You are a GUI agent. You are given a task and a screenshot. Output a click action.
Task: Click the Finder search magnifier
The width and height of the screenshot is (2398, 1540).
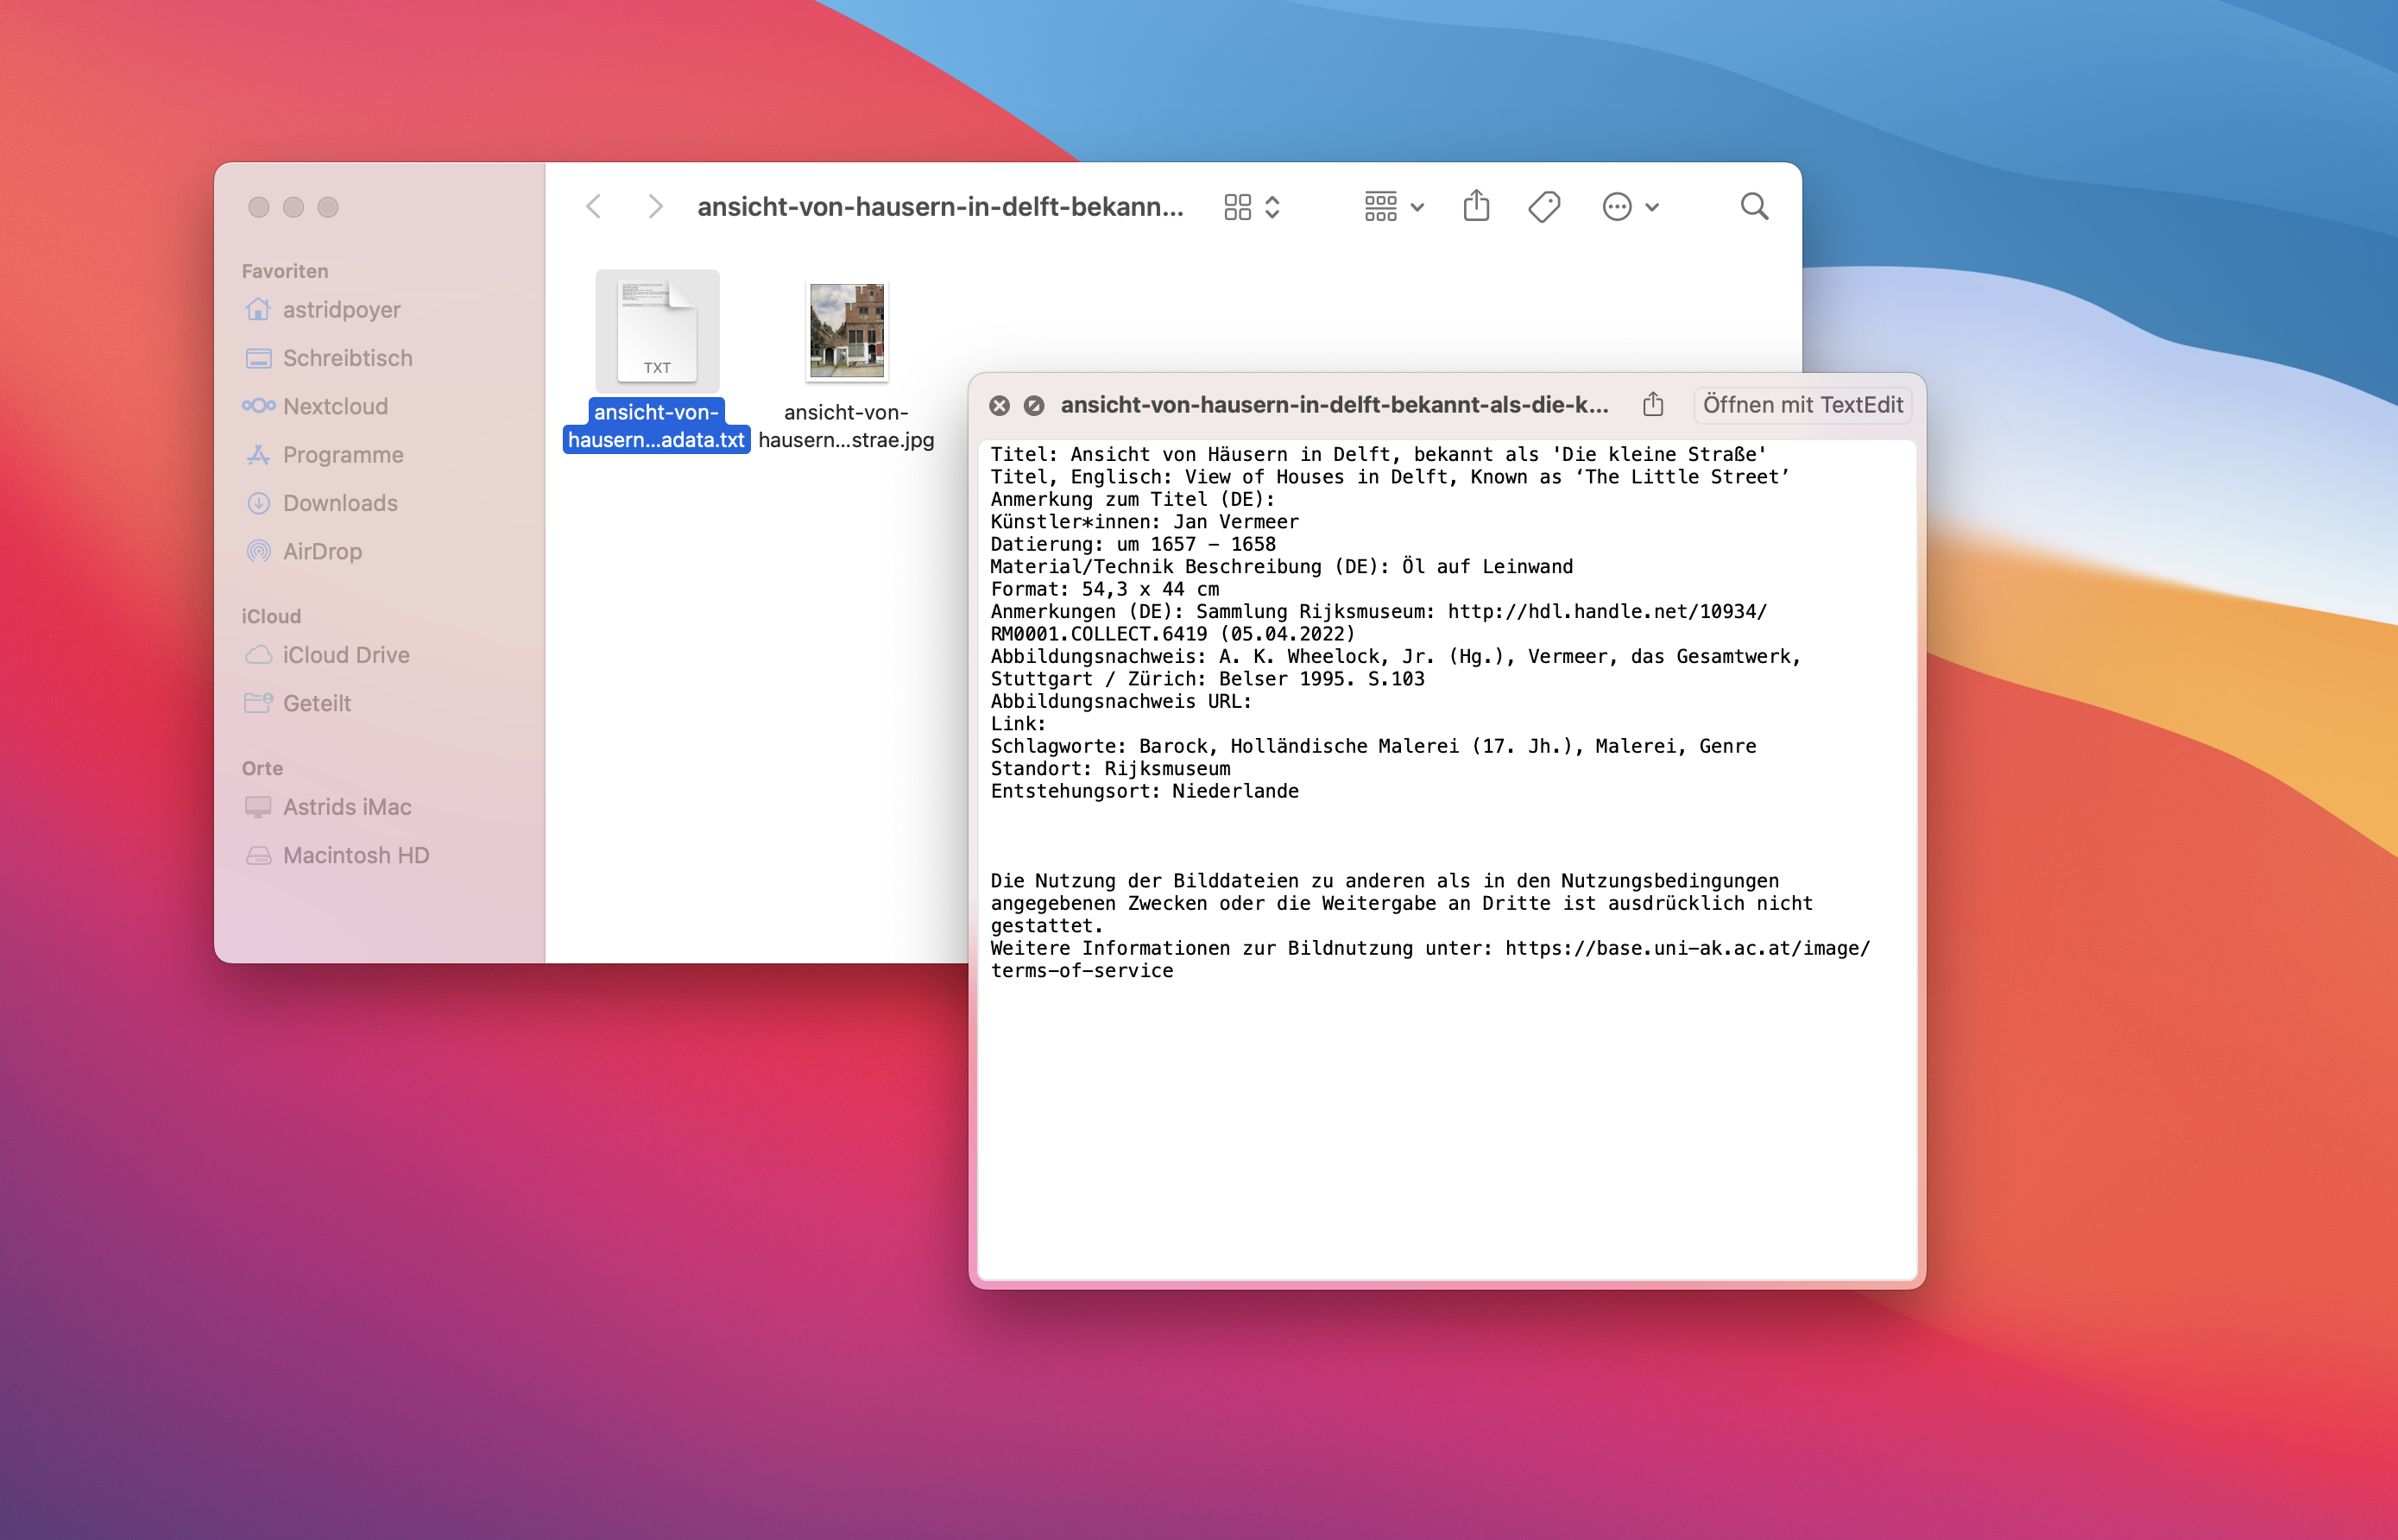click(x=1754, y=207)
